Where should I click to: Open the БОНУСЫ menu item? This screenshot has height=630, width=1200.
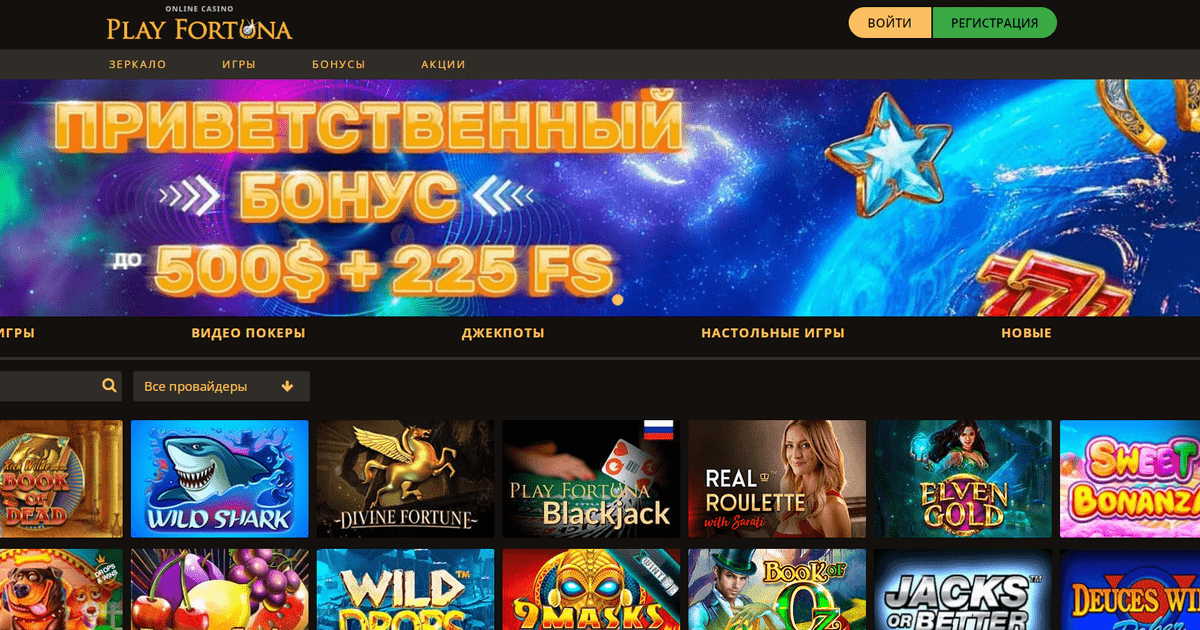coord(338,64)
